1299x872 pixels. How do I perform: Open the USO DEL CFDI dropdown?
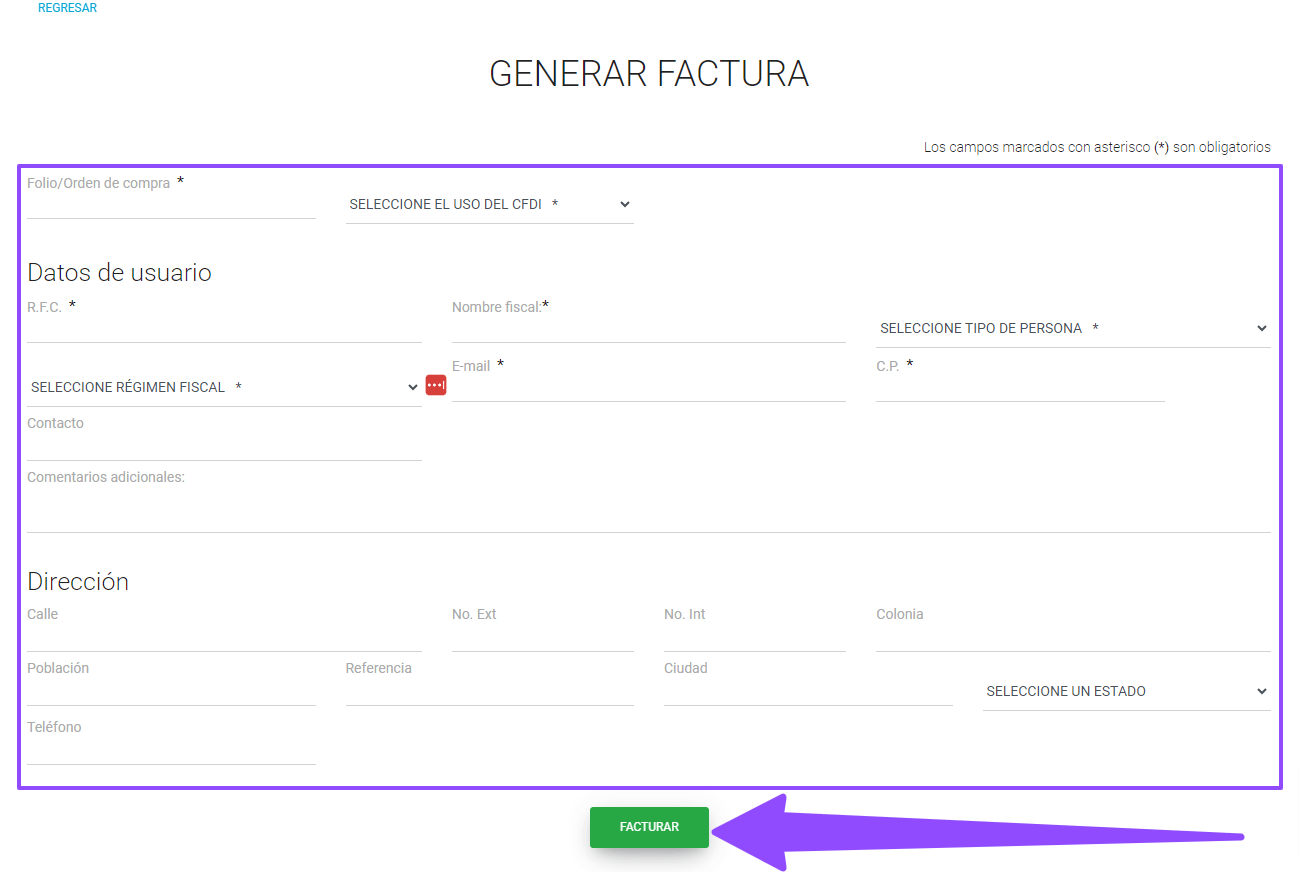coord(490,204)
